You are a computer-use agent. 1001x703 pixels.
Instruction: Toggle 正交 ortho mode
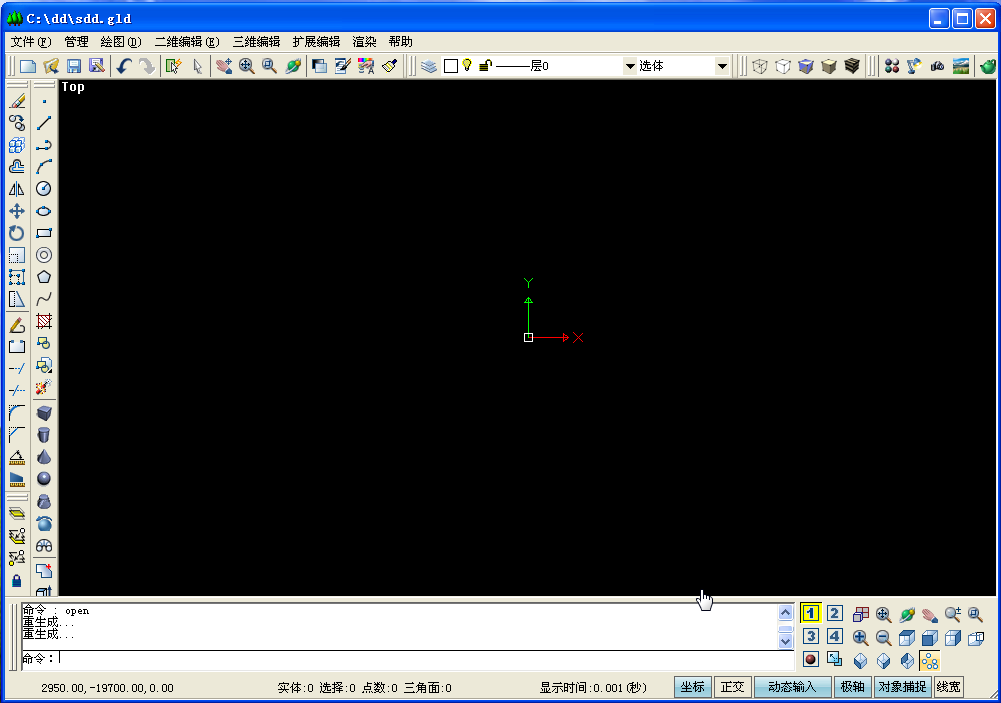point(732,687)
